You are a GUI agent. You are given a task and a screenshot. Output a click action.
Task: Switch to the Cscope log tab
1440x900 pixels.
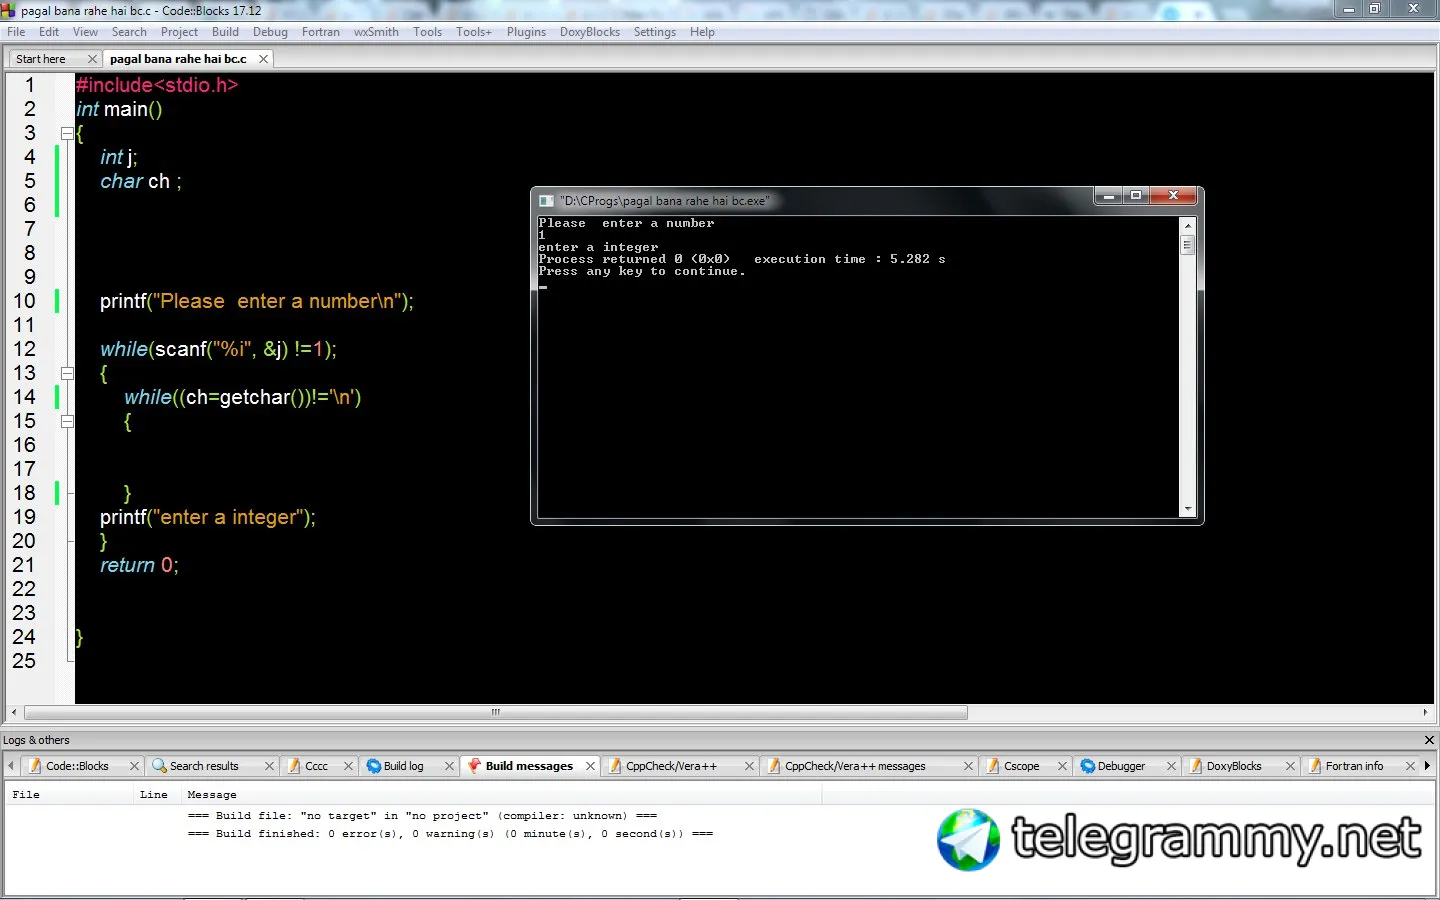coord(1021,766)
